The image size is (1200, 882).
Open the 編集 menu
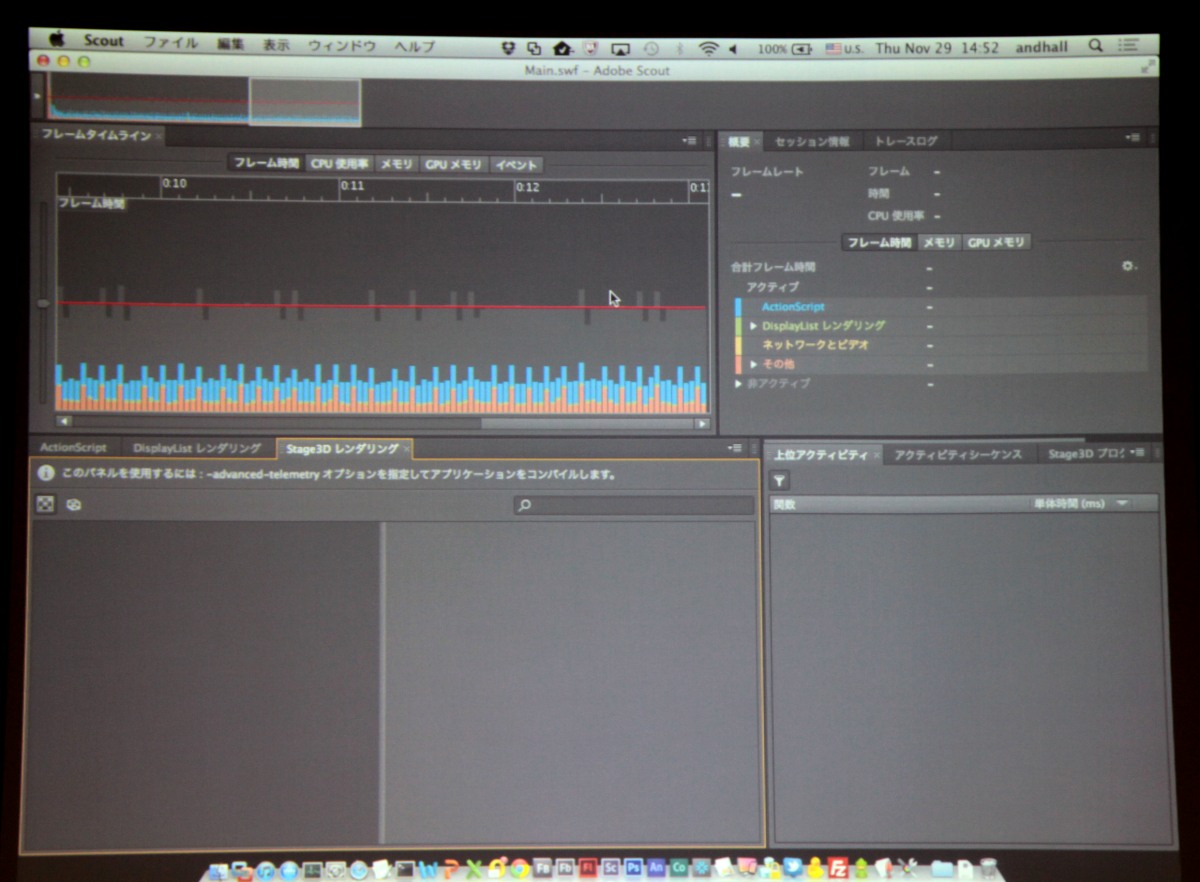[230, 45]
